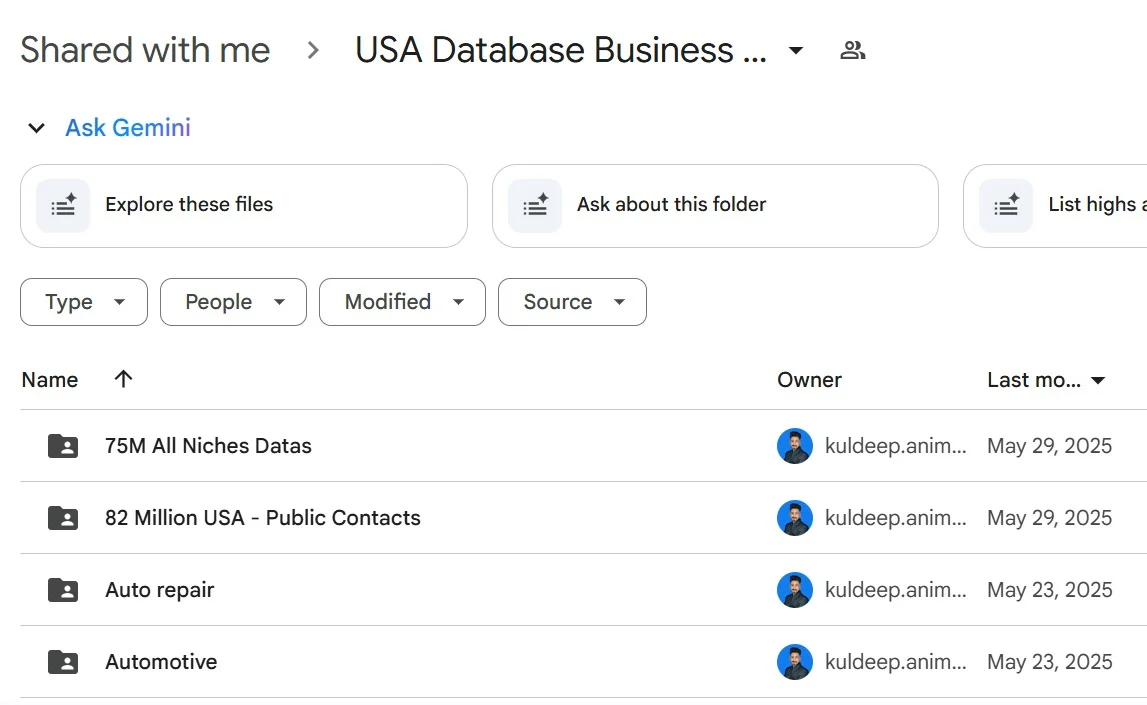Expand the Modified filter dropdown
This screenshot has height=705, width=1147.
(402, 302)
